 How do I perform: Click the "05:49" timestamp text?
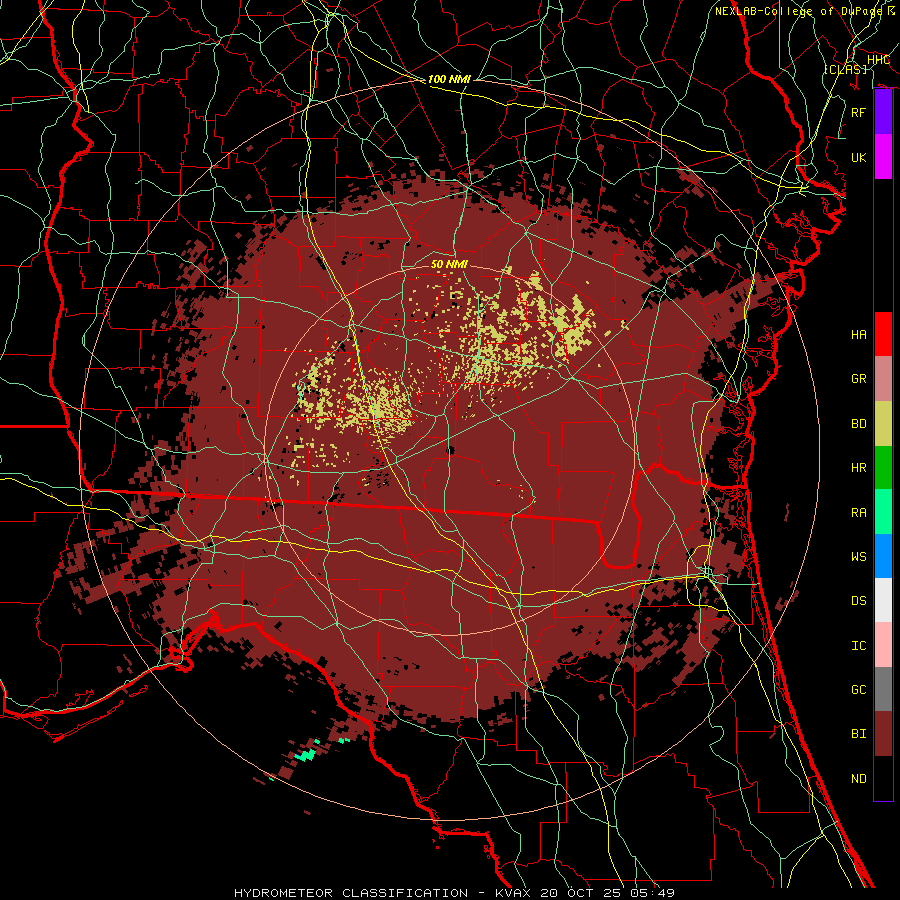coord(655,893)
